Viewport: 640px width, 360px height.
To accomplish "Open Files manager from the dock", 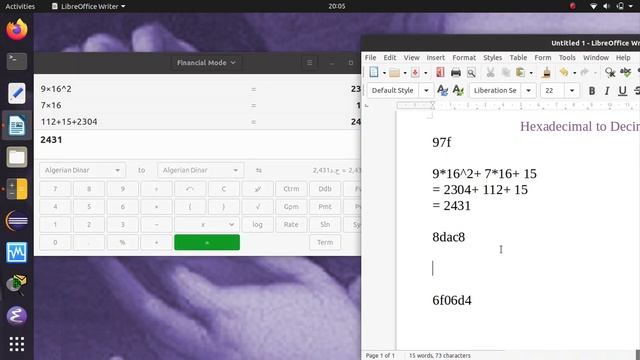I will 17,157.
